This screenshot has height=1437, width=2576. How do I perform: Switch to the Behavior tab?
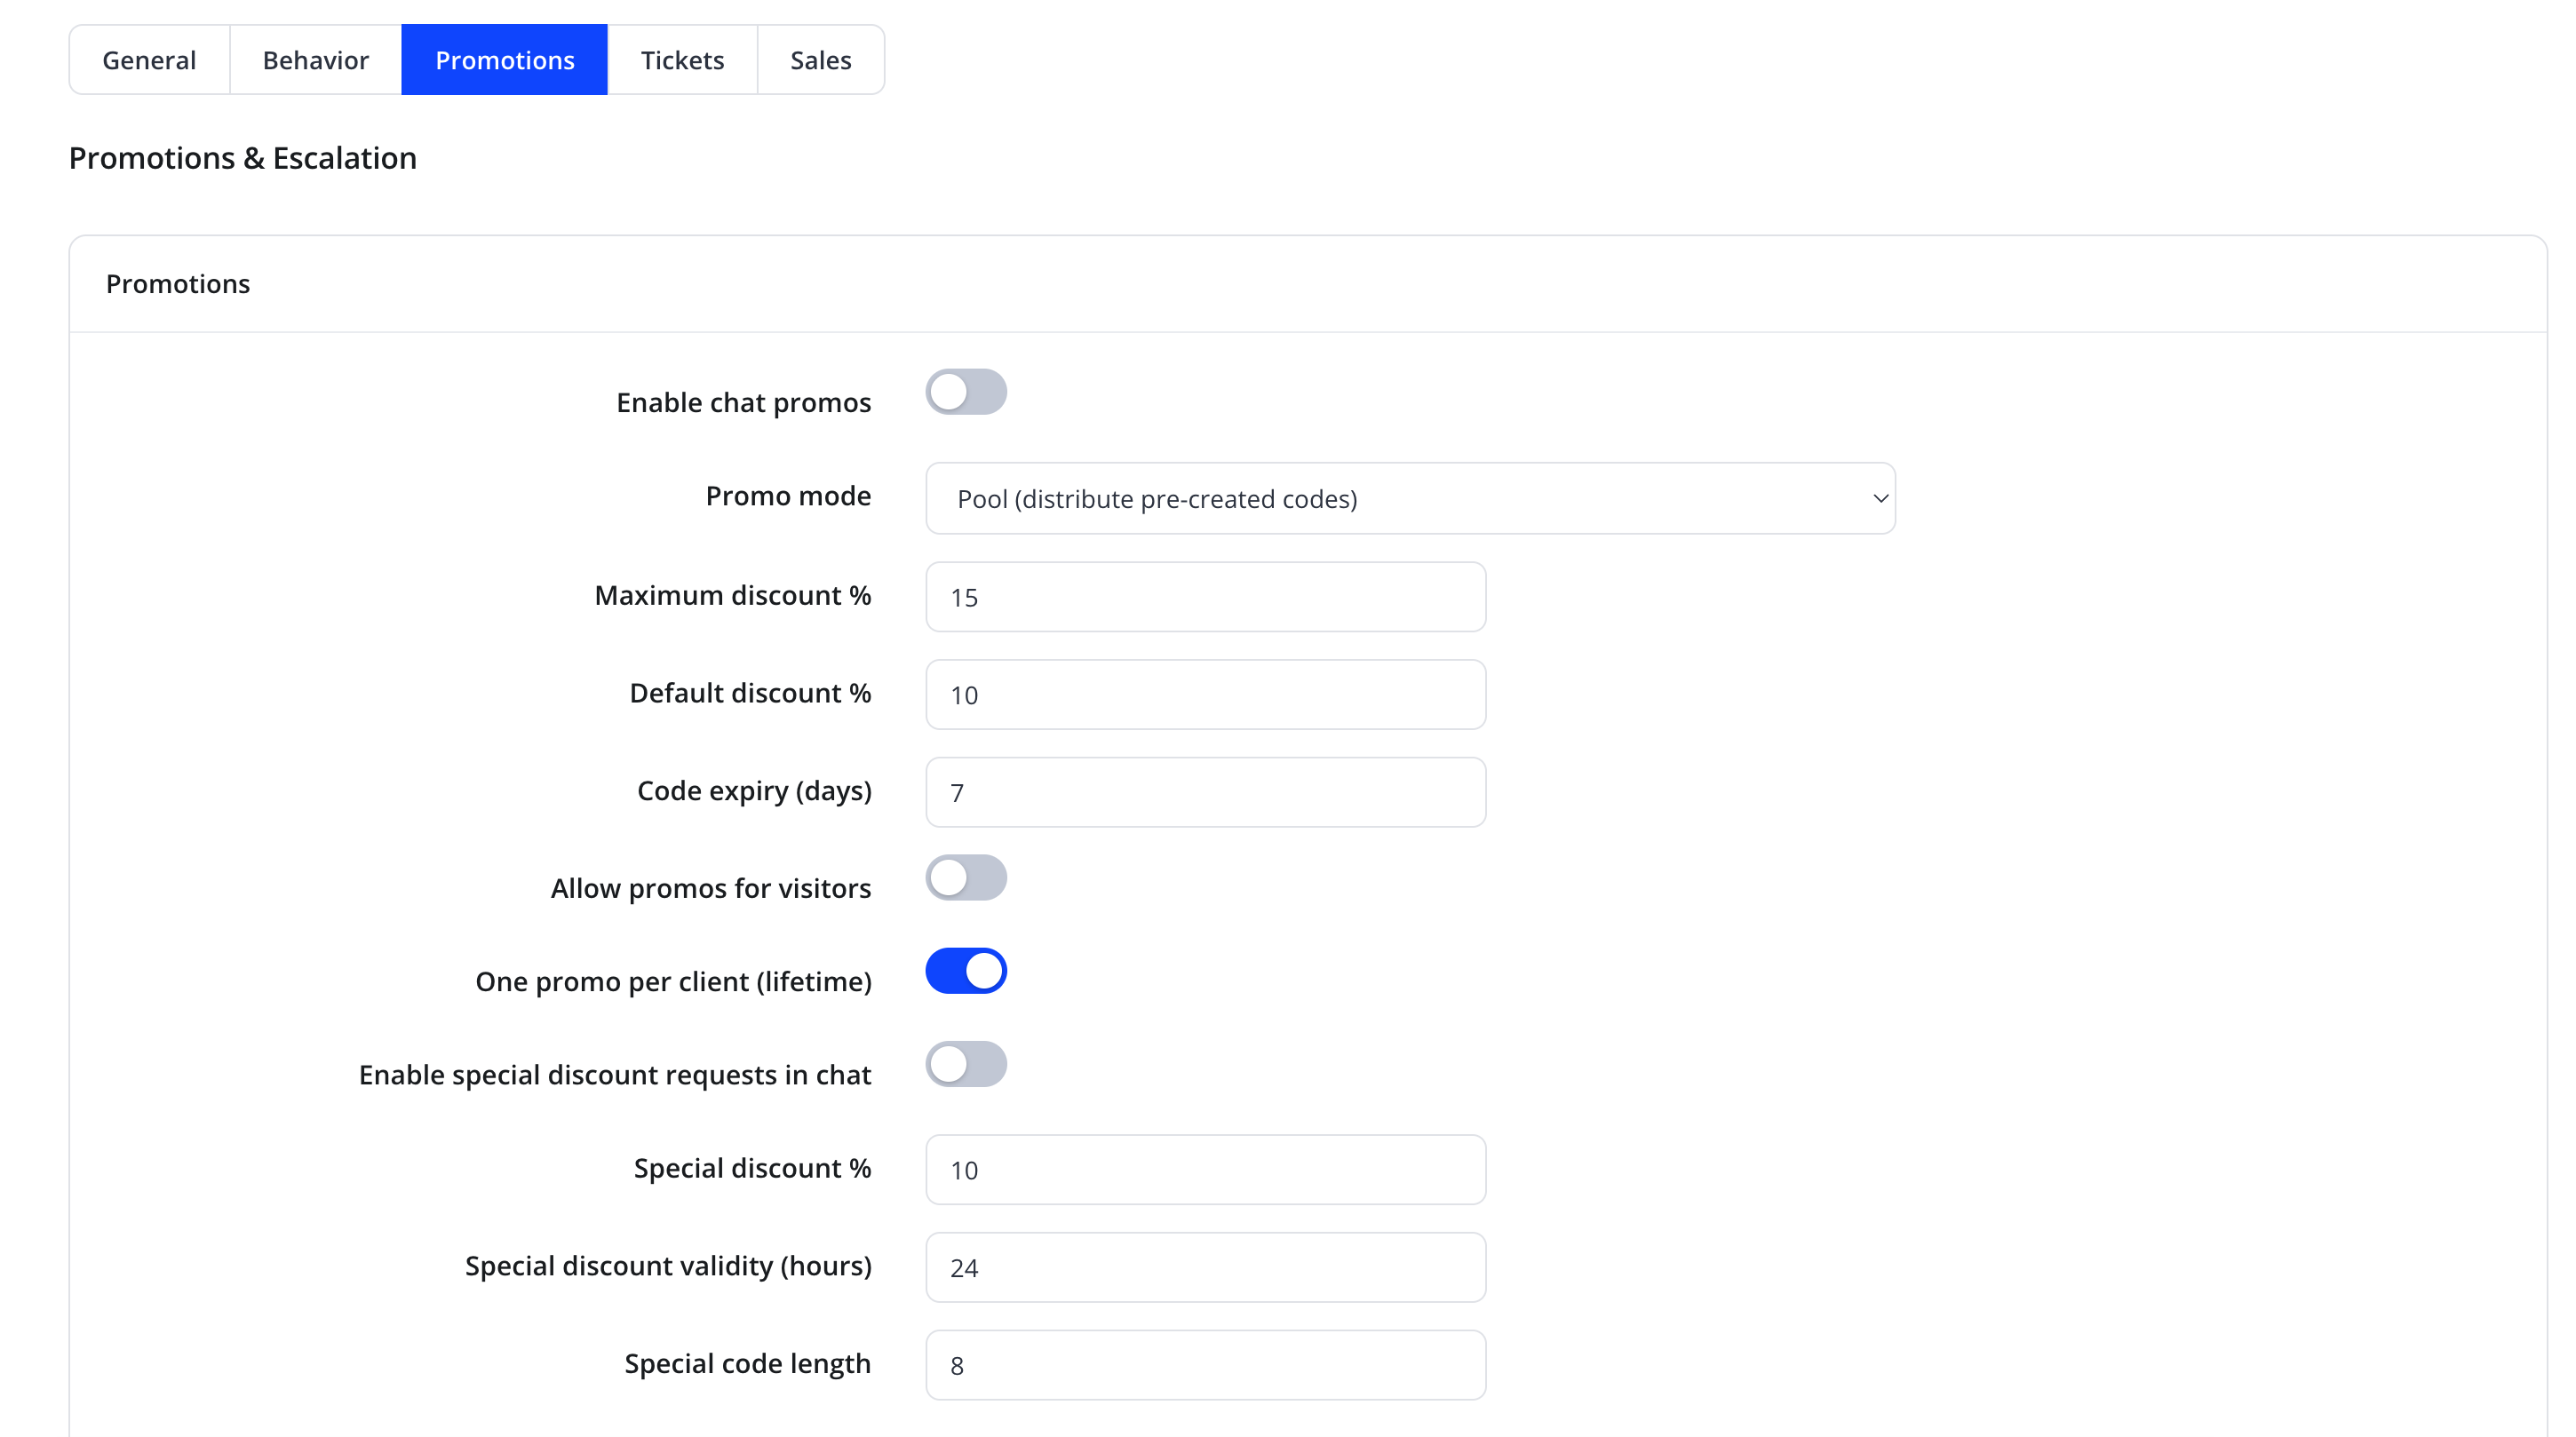pyautogui.click(x=316, y=60)
